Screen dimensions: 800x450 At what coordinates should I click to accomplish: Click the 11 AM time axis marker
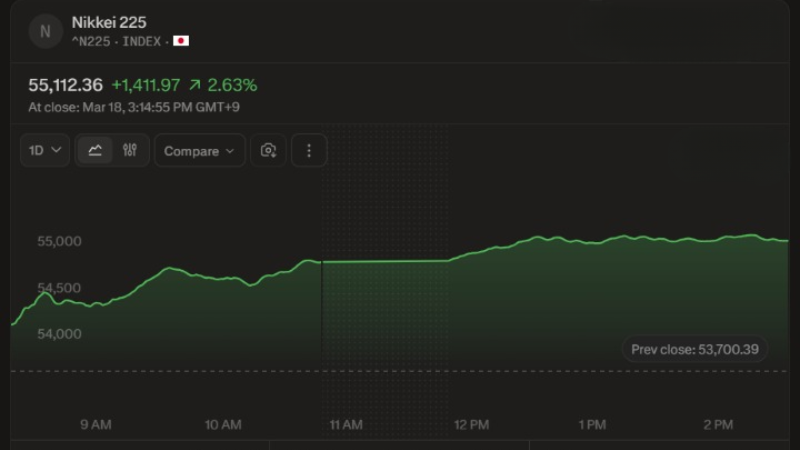pyautogui.click(x=346, y=425)
